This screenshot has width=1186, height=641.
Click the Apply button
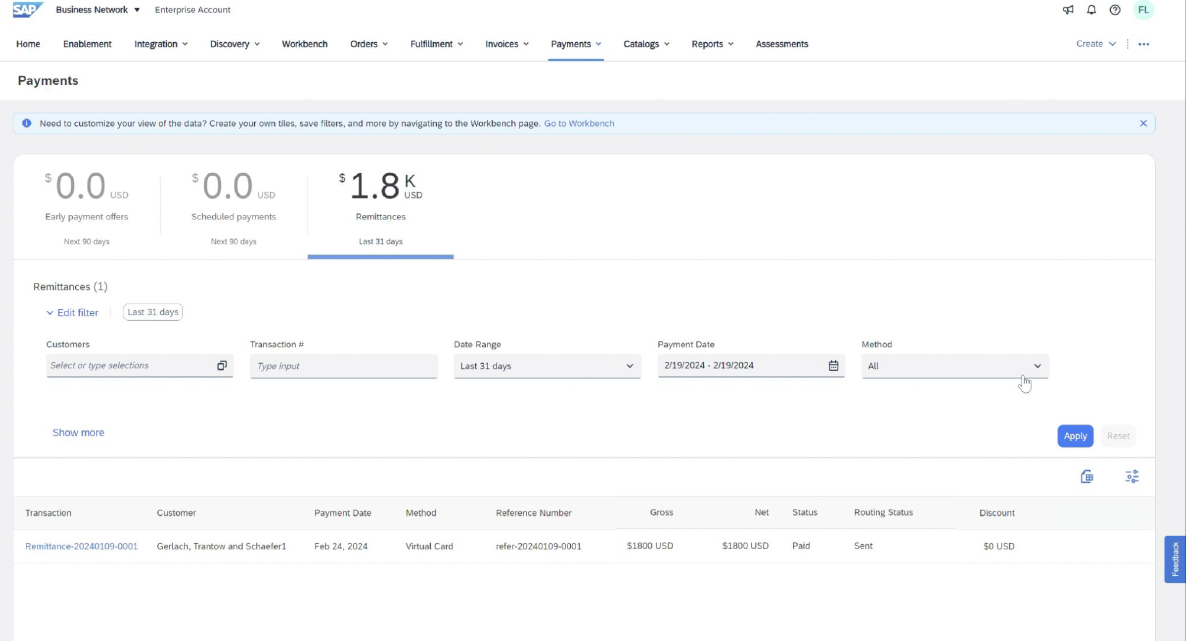(x=1075, y=436)
